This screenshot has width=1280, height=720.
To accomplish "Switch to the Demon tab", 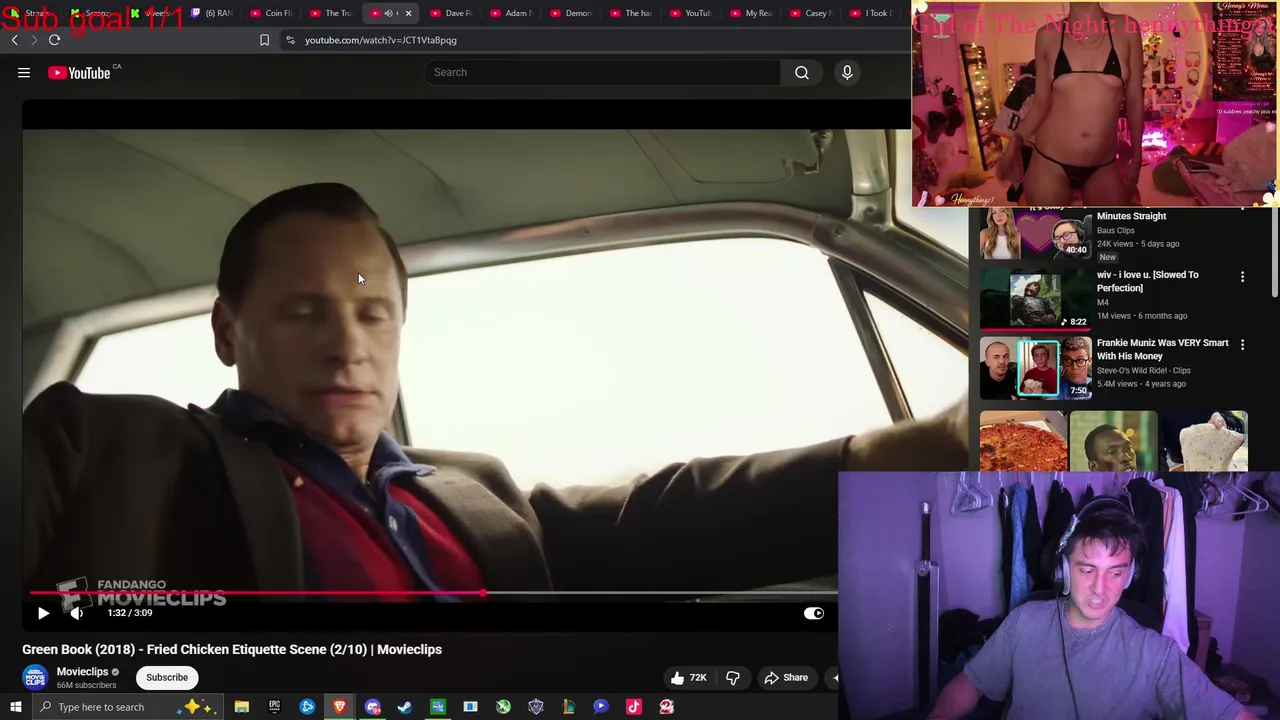I will (x=571, y=13).
